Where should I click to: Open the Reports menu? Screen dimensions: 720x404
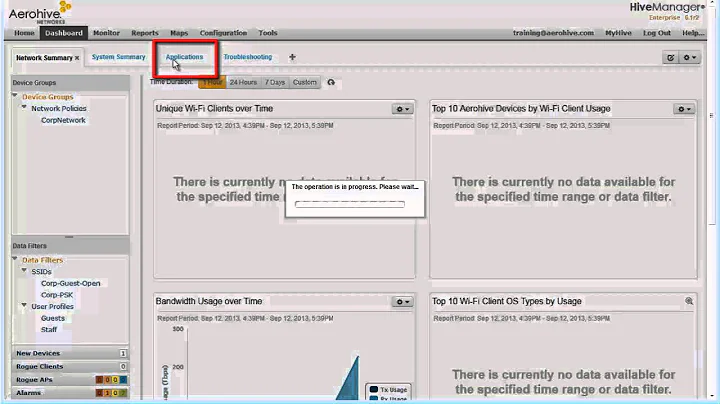click(x=145, y=33)
